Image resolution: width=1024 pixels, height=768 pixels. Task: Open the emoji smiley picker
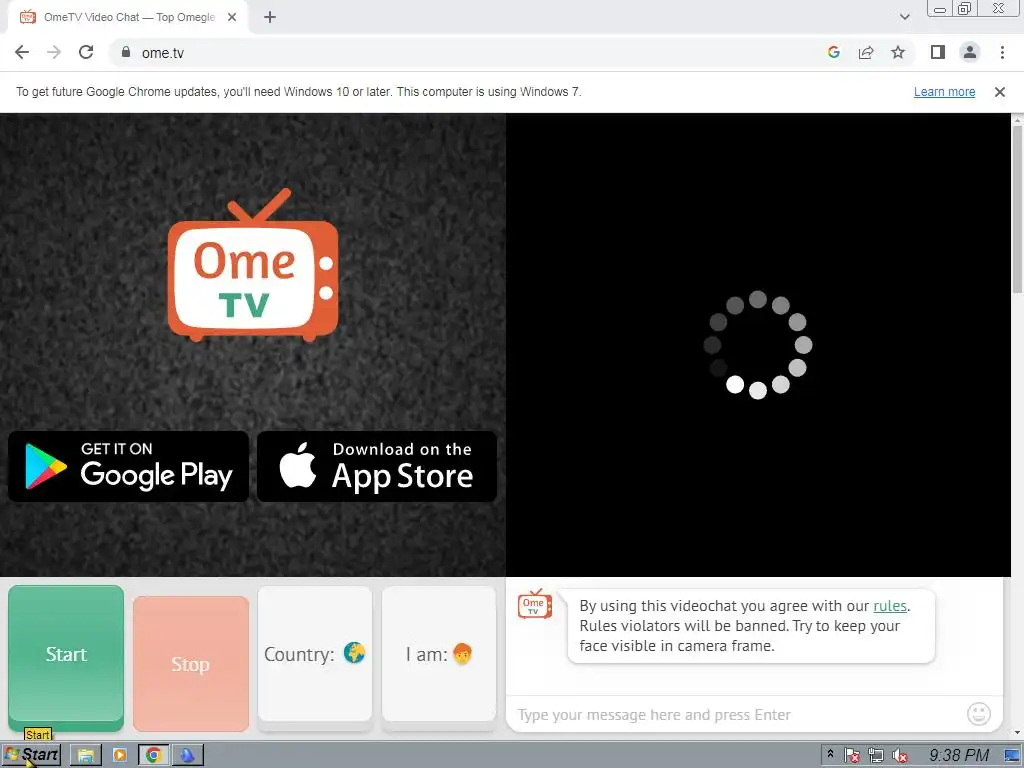click(978, 714)
